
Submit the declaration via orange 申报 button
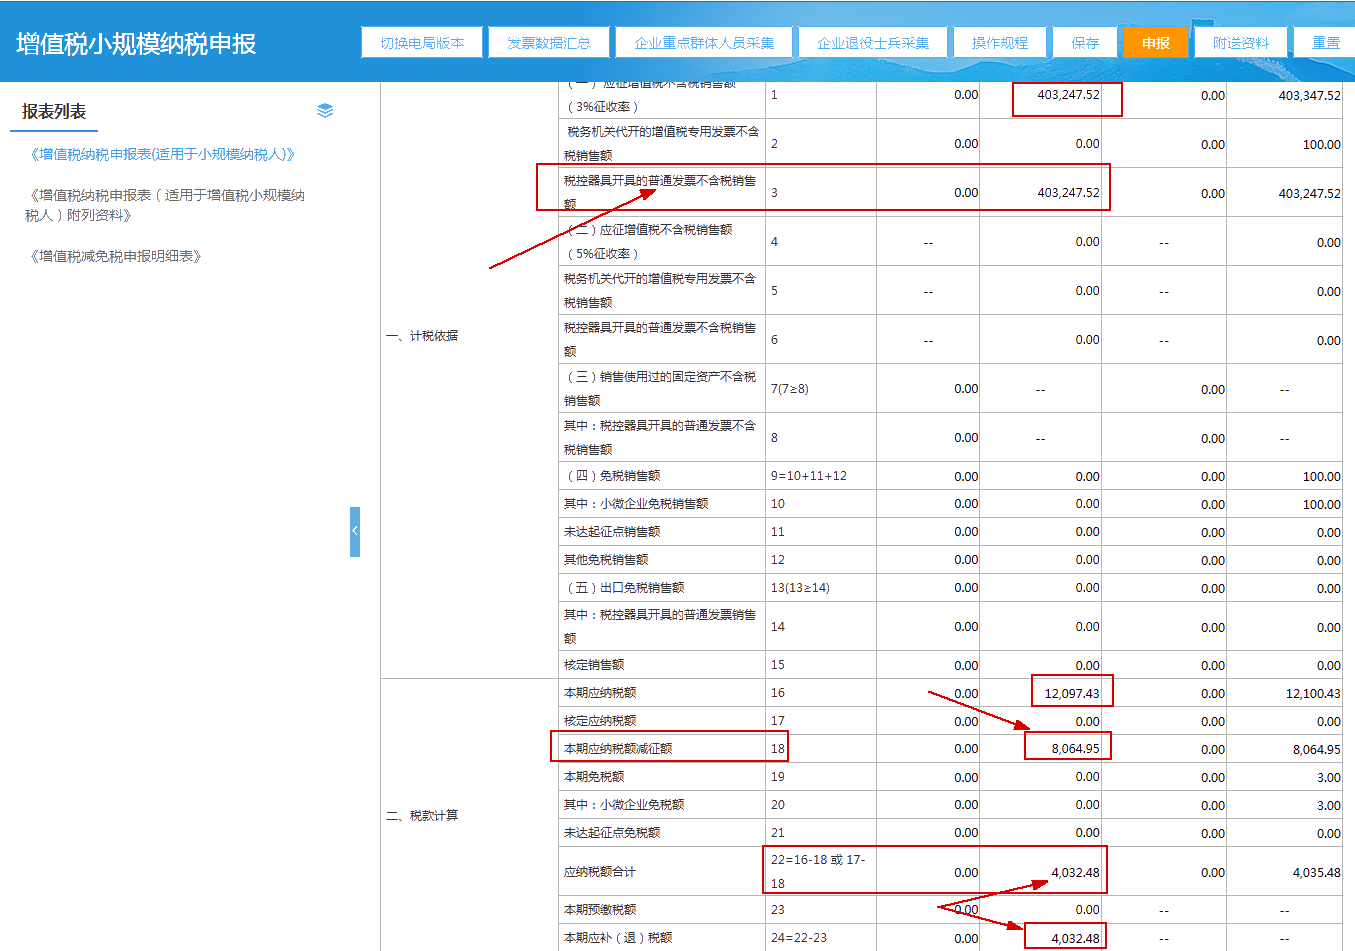(x=1155, y=42)
